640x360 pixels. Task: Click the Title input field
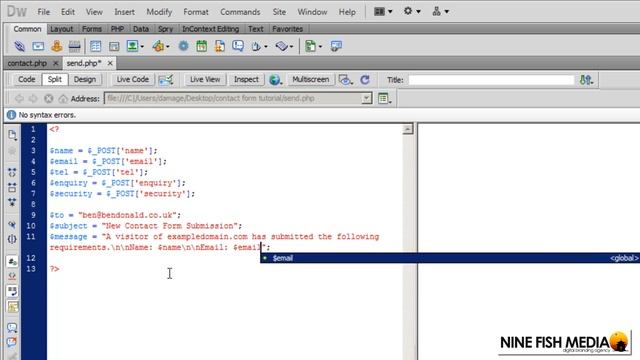click(x=491, y=80)
